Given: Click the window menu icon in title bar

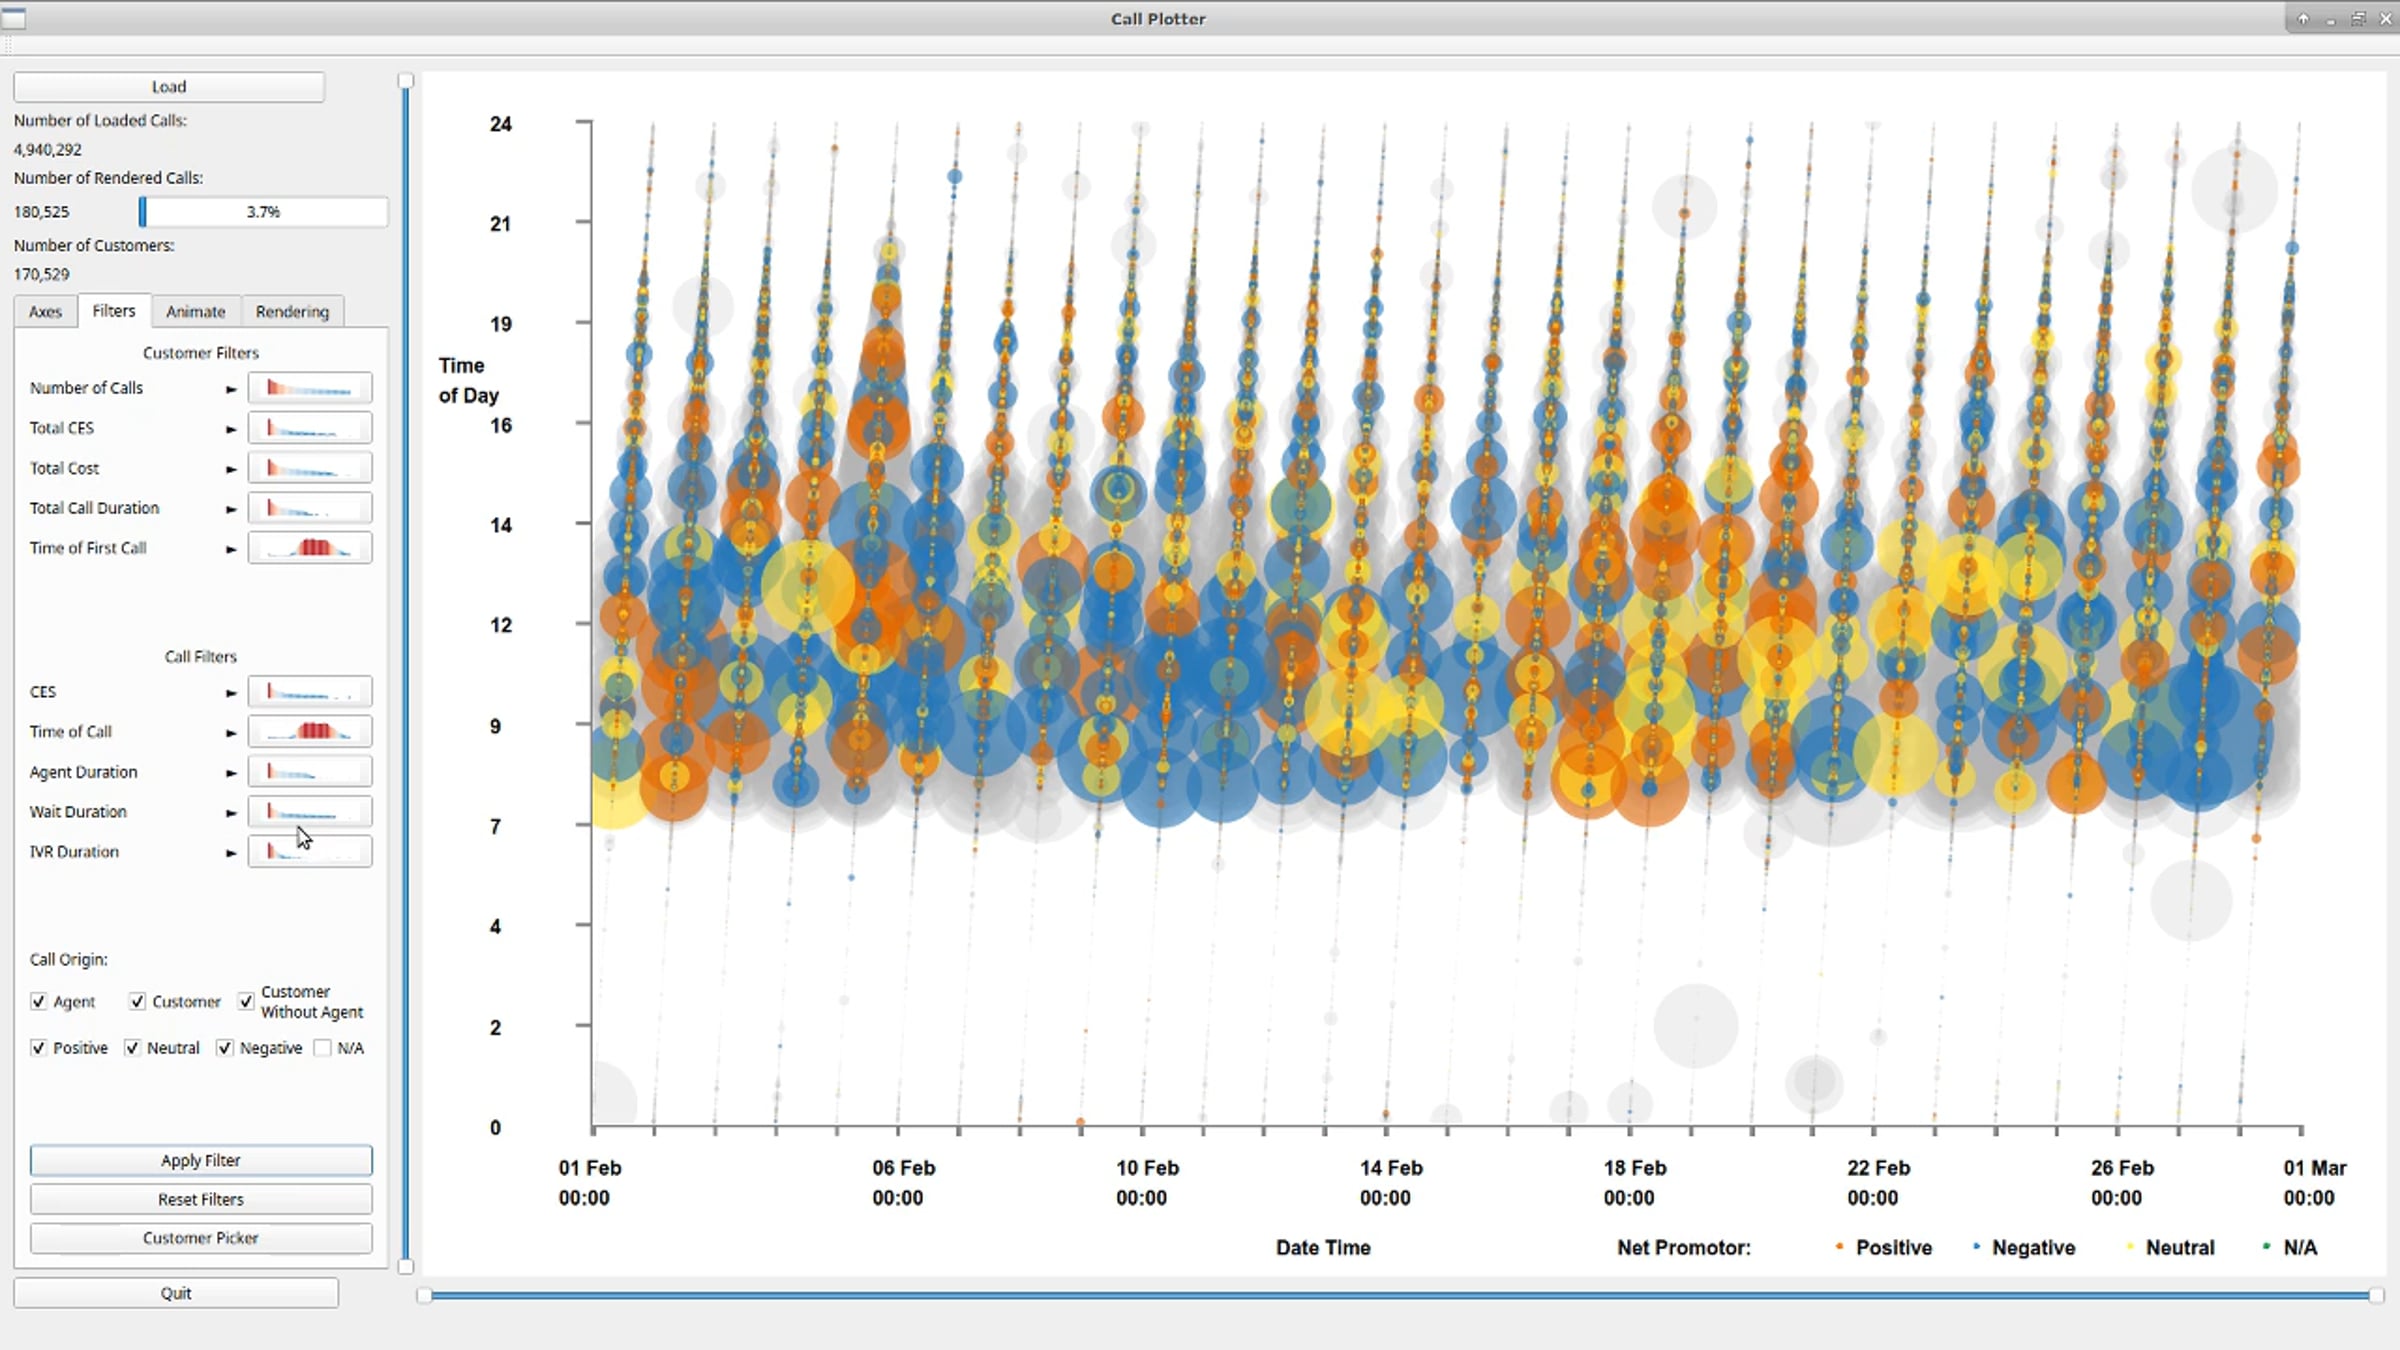Looking at the screenshot, I should (14, 18).
